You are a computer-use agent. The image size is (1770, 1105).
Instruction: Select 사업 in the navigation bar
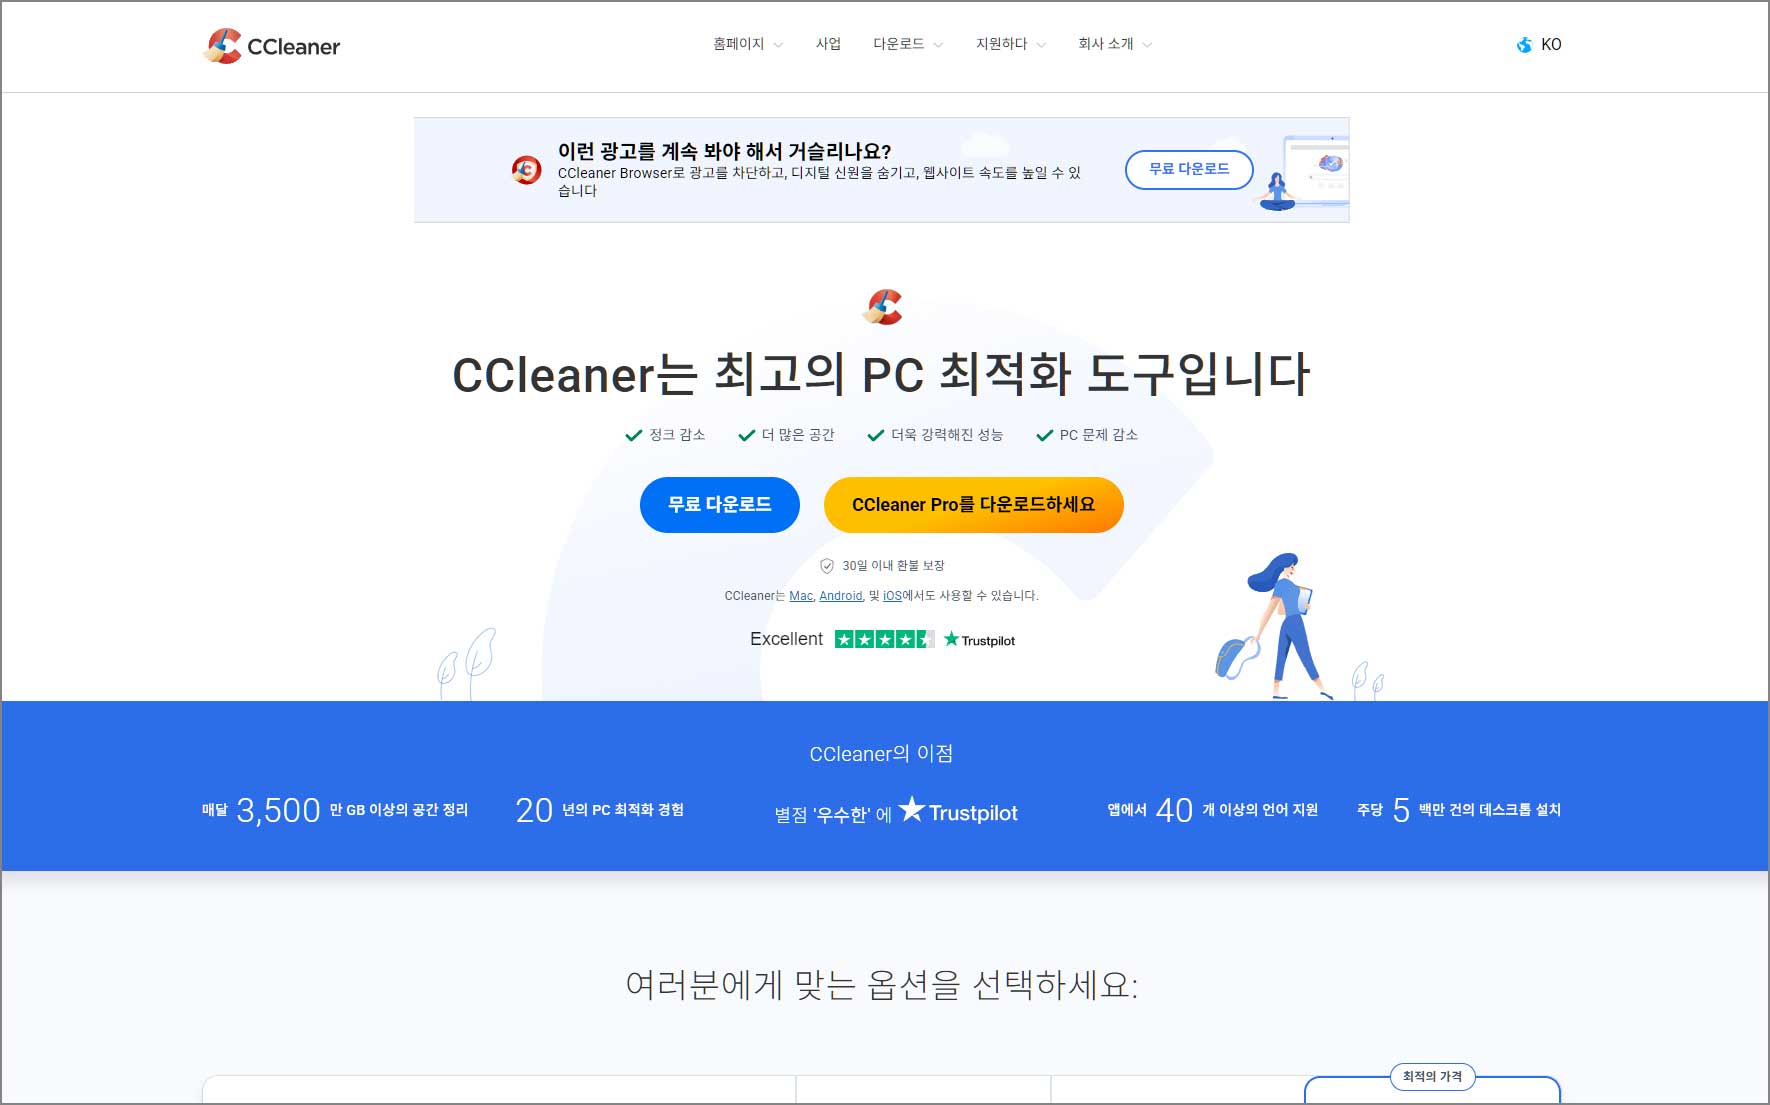[x=828, y=44]
